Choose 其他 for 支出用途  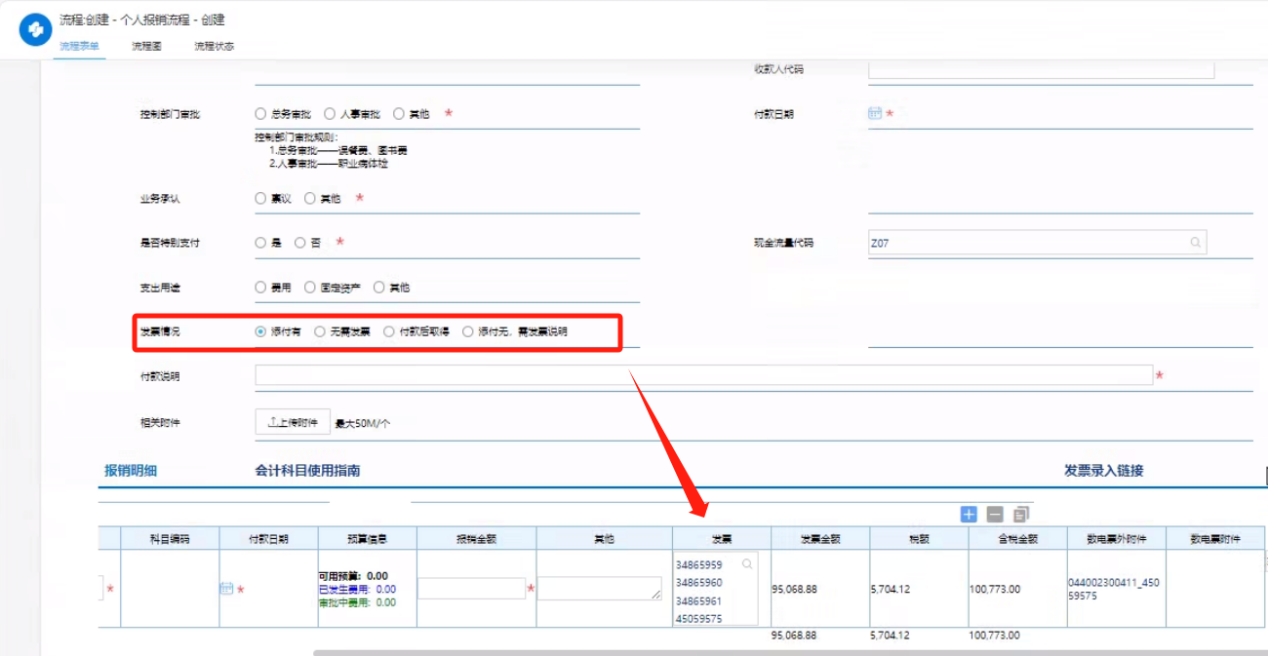pos(379,287)
